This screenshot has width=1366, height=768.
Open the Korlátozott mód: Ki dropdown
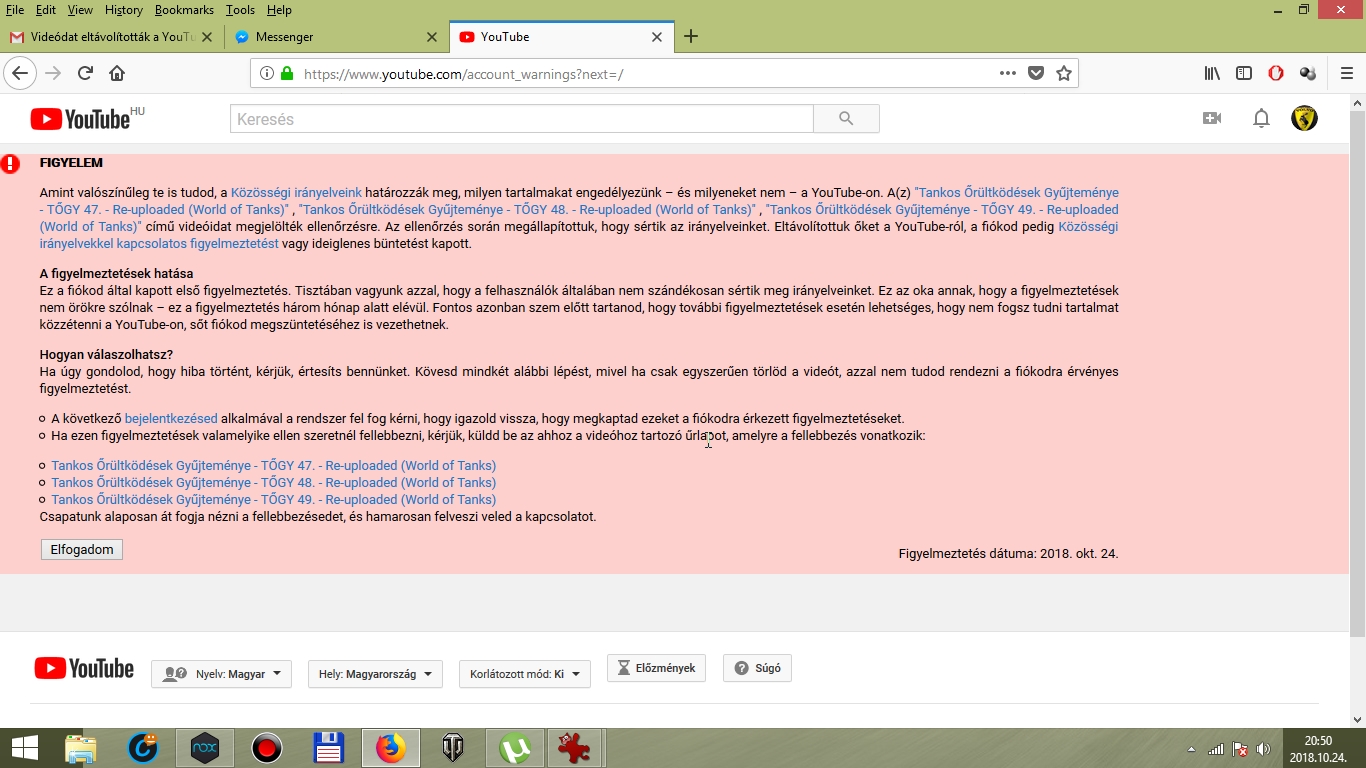(x=524, y=674)
